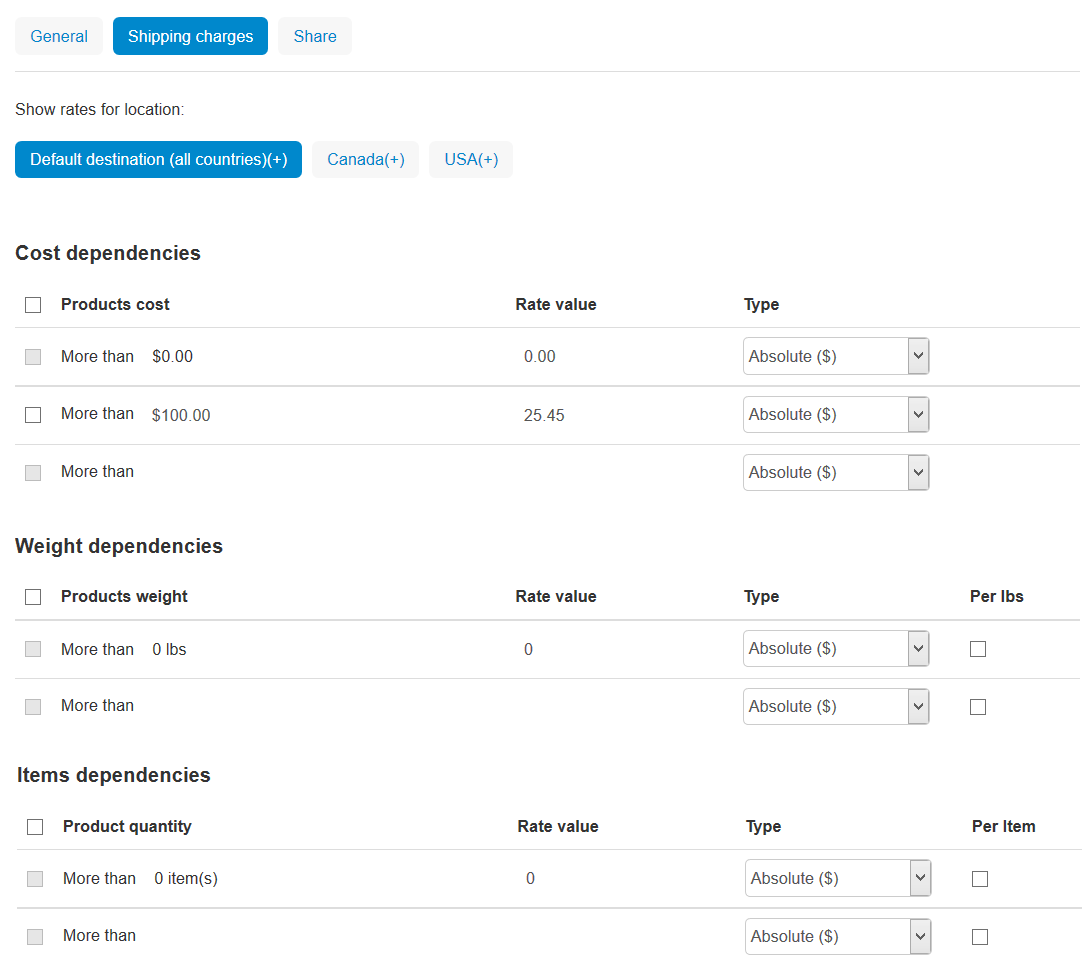Open Type dropdown for 0 lbs row
Viewport: 1082px width, 979px height.
[836, 649]
